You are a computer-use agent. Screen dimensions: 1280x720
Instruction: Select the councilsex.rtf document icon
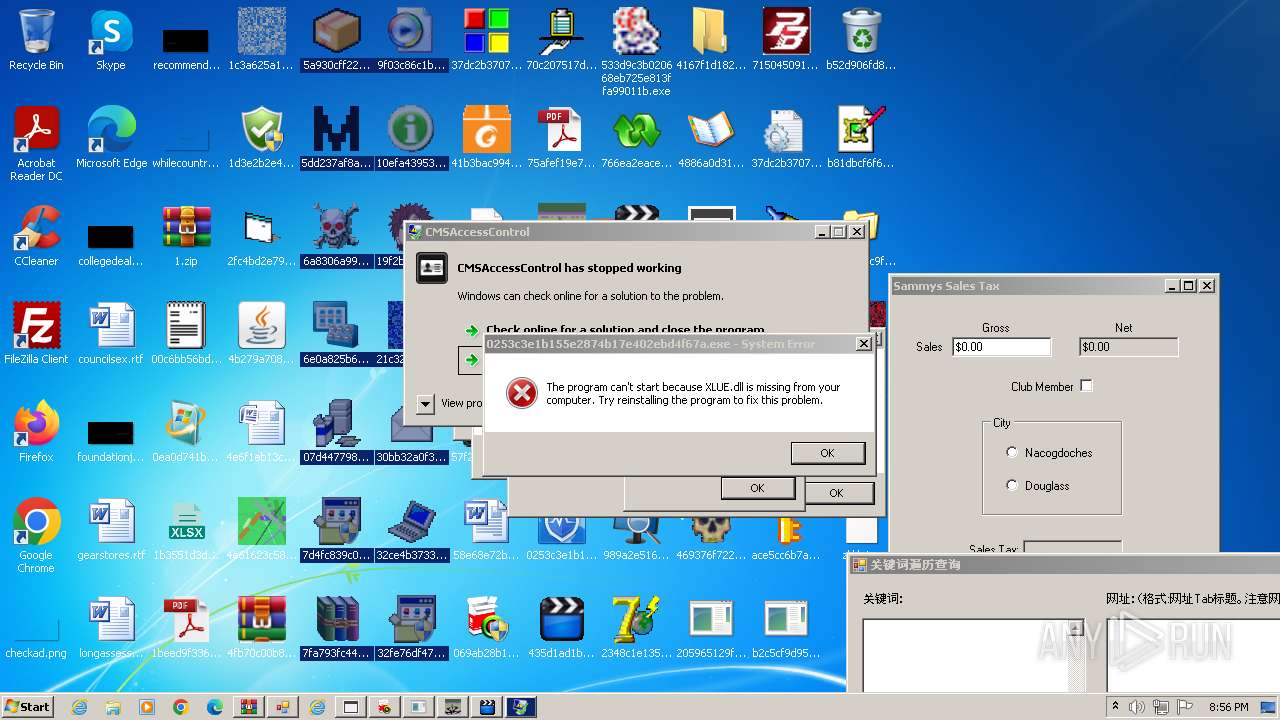tap(111, 334)
